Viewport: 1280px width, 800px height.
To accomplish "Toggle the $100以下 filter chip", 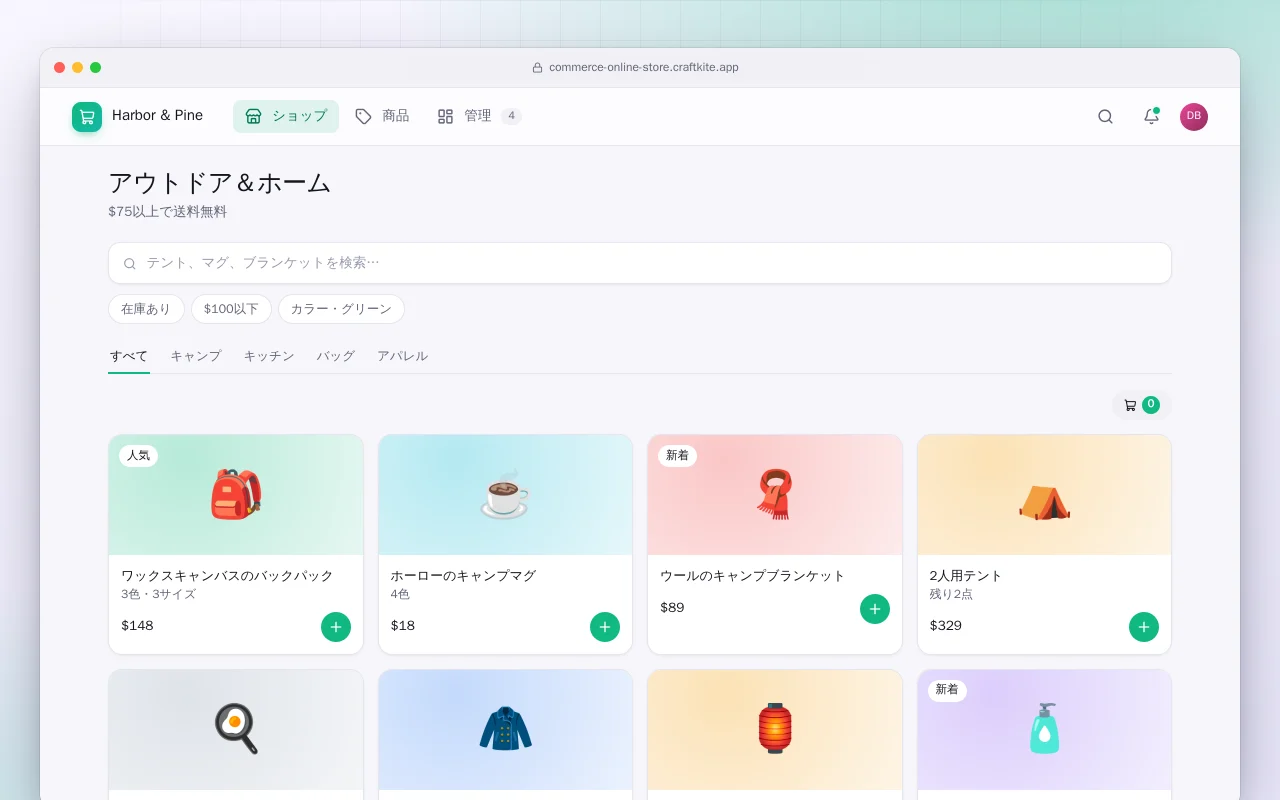I will tap(231, 309).
